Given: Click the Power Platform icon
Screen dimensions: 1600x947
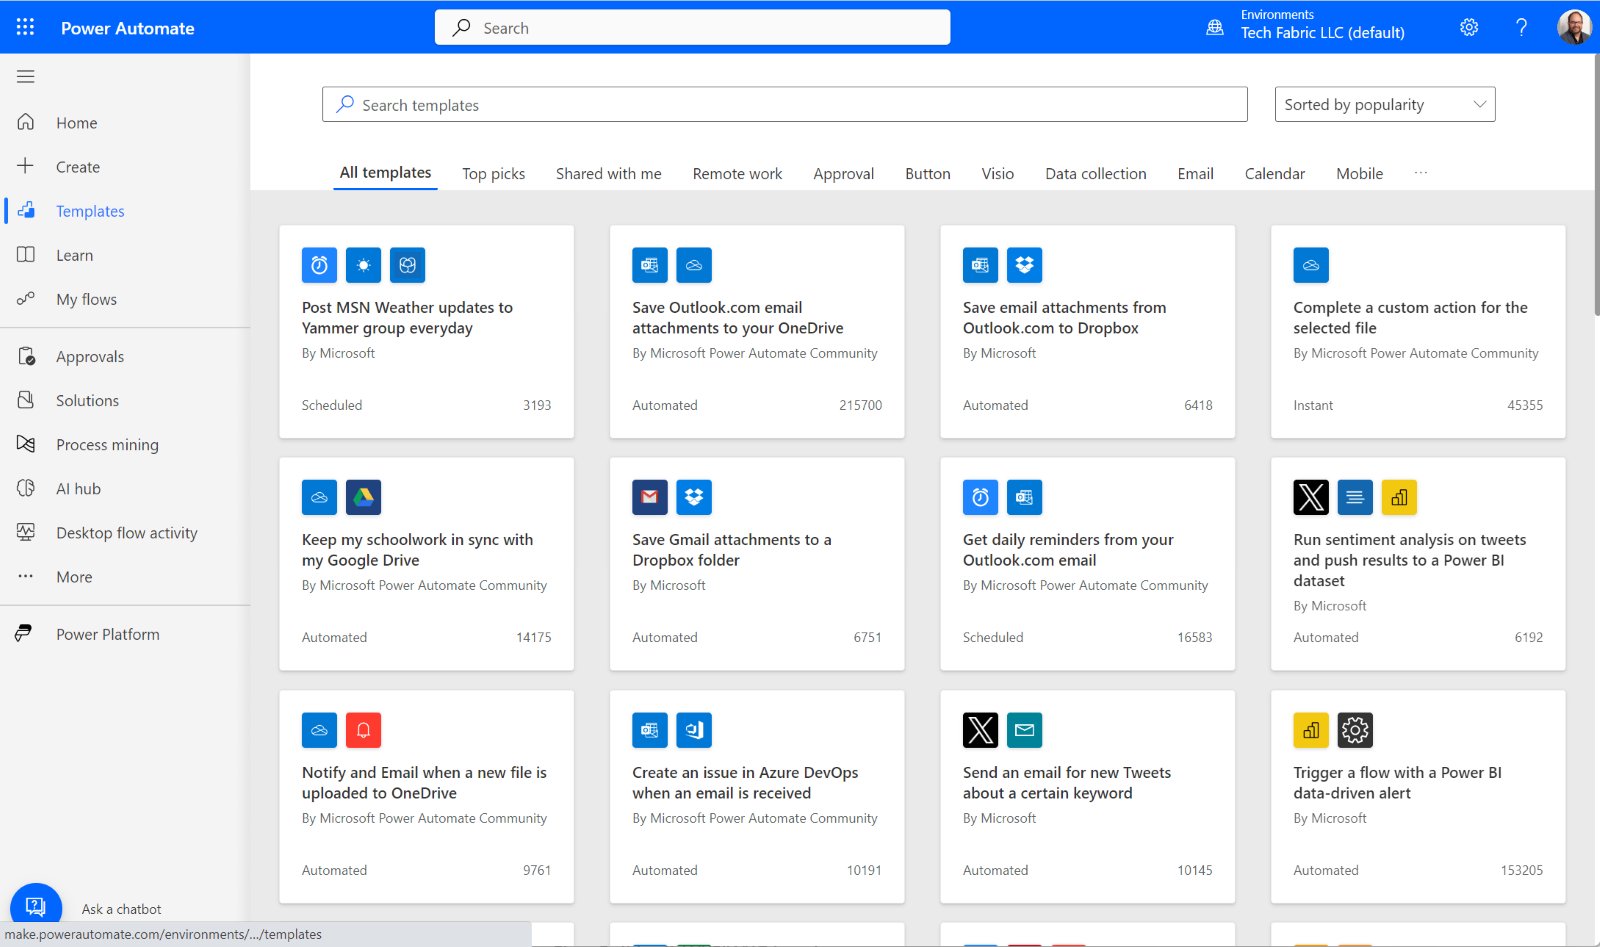Looking at the screenshot, I should [x=24, y=633].
